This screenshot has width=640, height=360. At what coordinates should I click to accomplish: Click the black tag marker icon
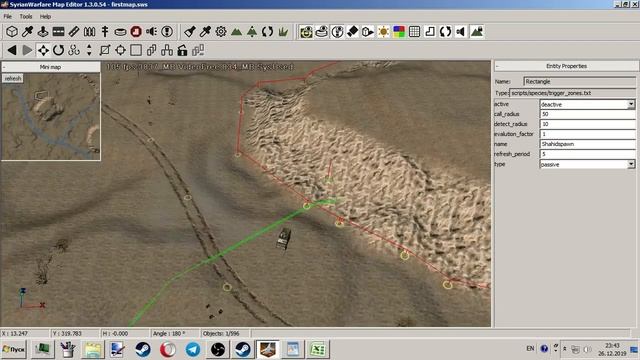coord(352,31)
